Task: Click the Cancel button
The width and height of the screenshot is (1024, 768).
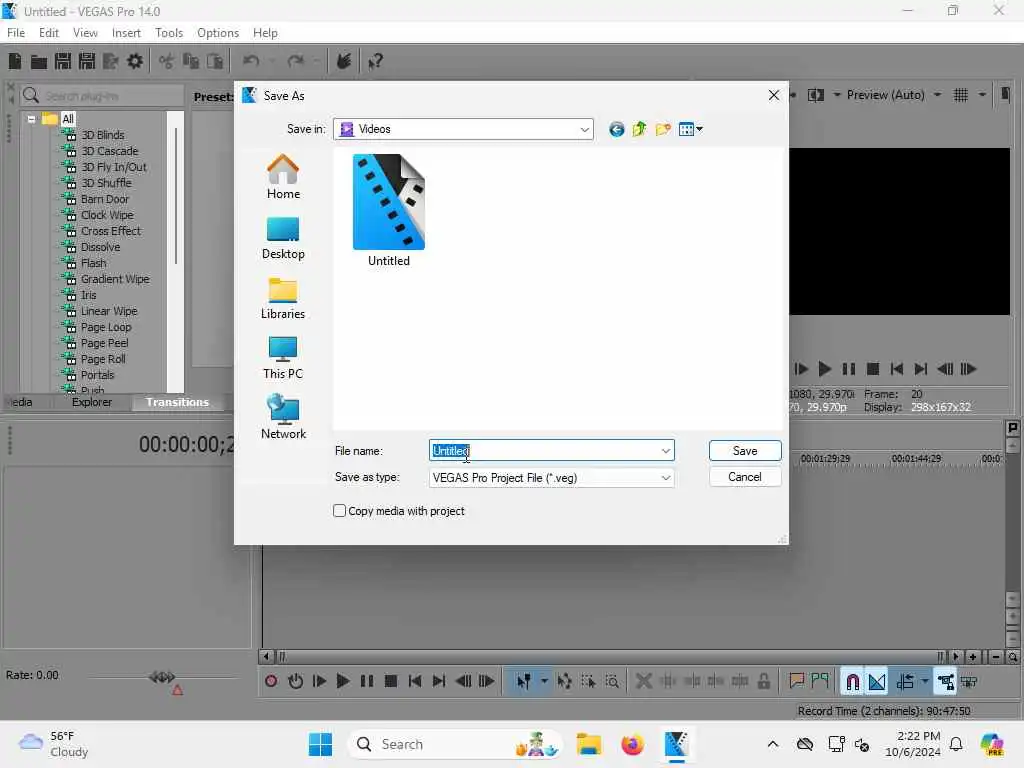Action: (x=744, y=477)
